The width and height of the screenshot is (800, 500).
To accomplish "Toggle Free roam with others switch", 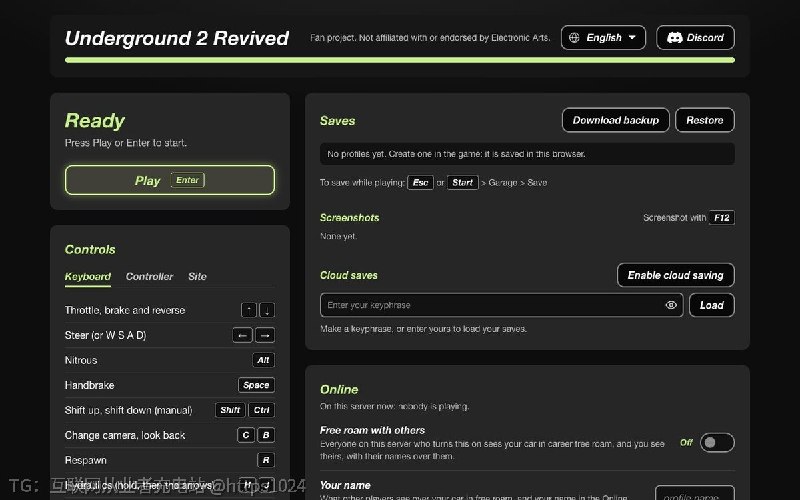I will (717, 442).
